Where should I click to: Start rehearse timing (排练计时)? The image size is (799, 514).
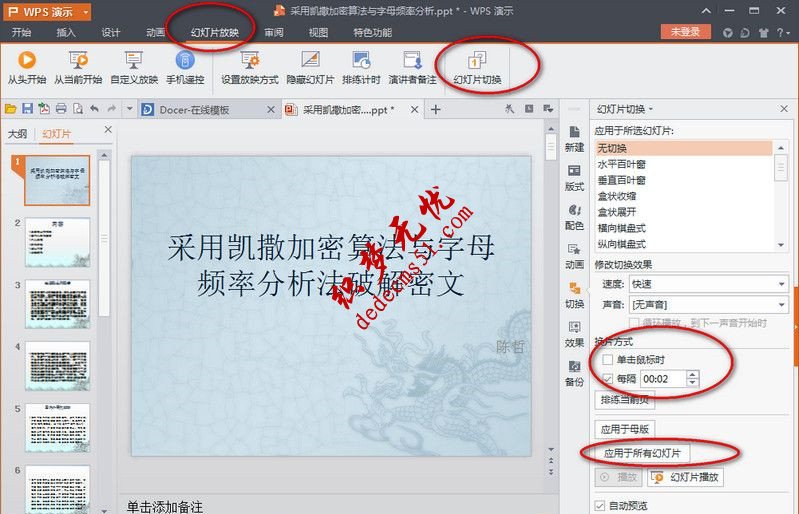361,67
